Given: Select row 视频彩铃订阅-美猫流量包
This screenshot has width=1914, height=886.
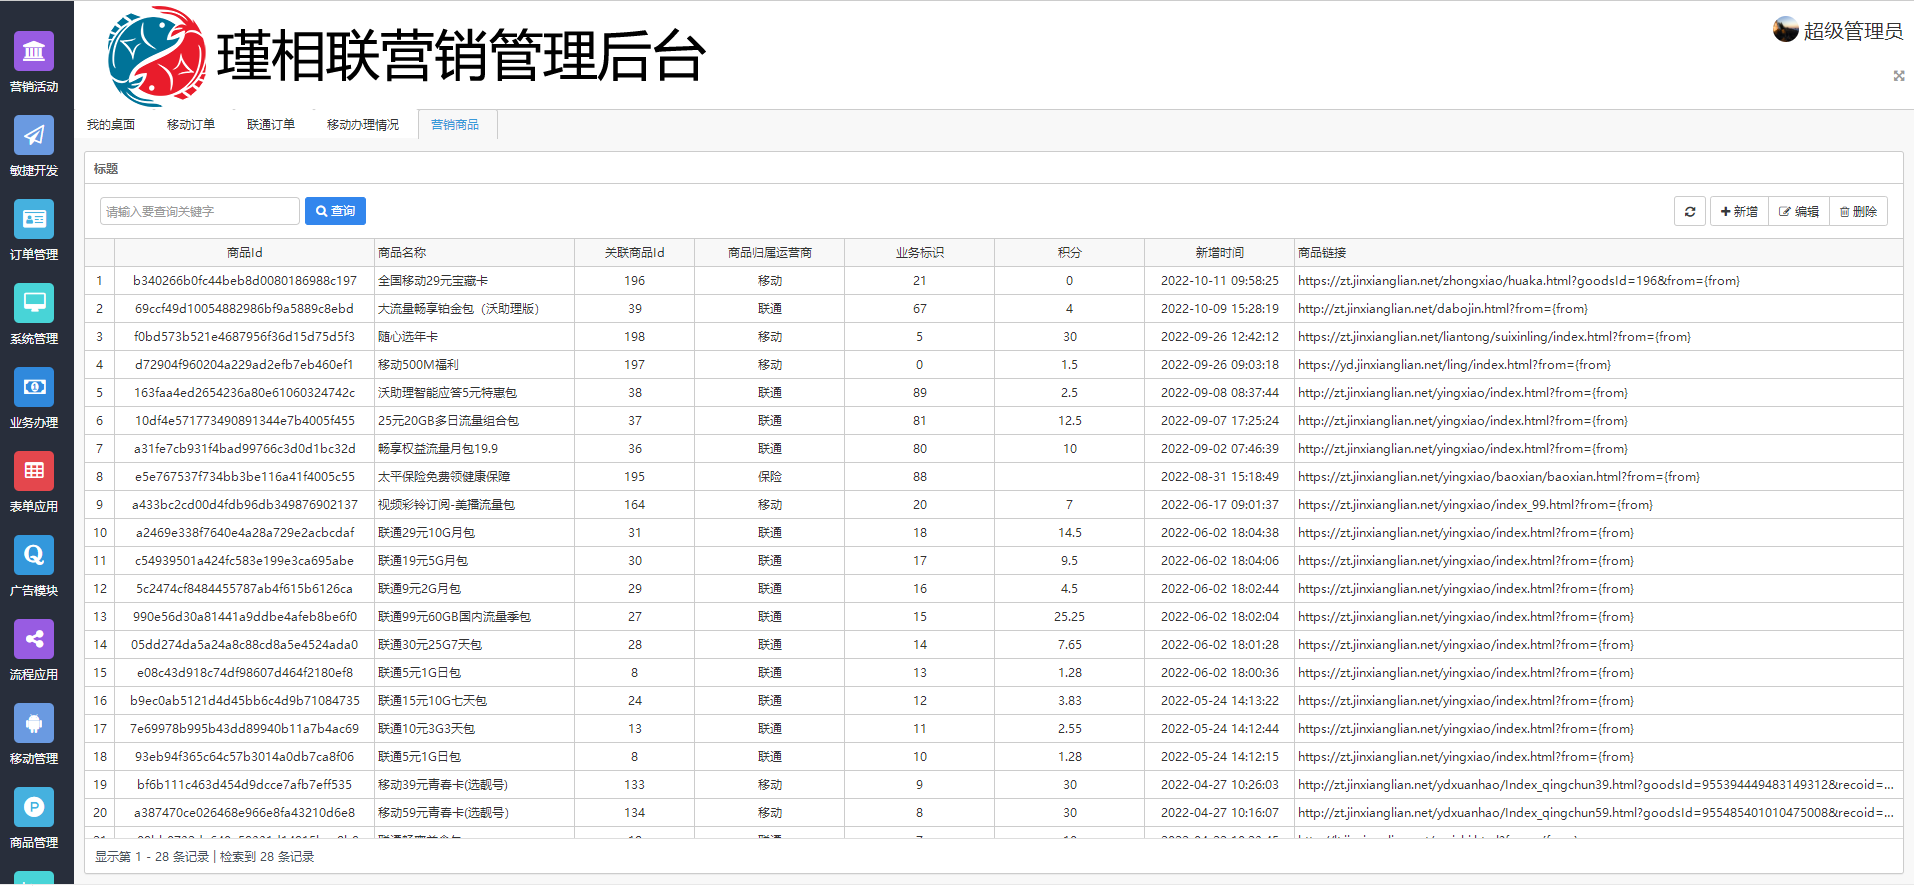Looking at the screenshot, I should point(994,505).
